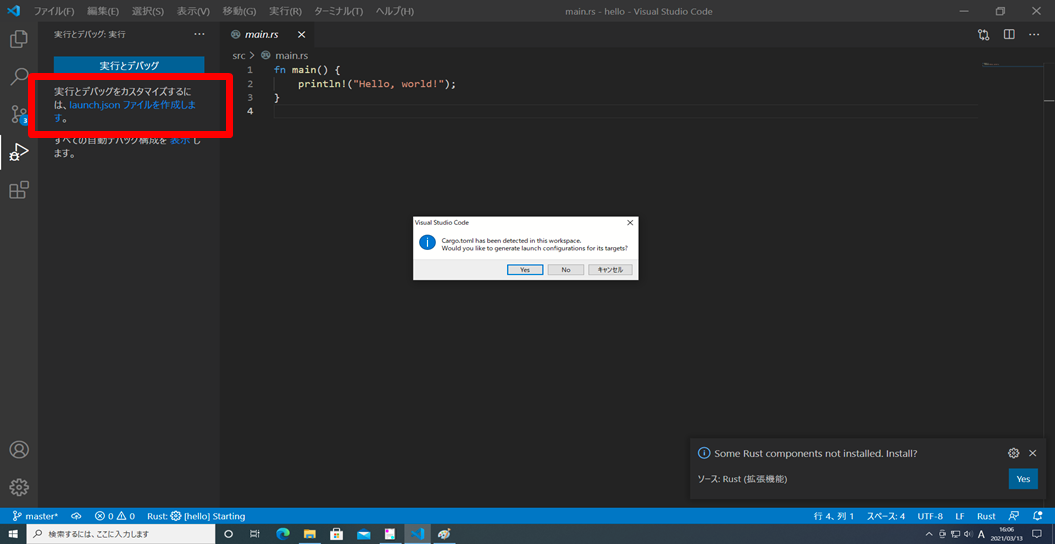1055x544 pixels.
Task: Open the Windows Start button
Action: pos(13,534)
